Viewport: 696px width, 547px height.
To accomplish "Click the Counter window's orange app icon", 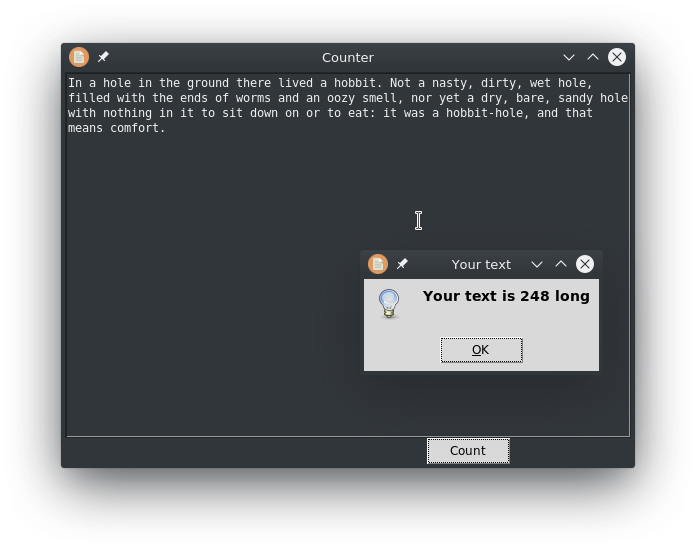I will [79, 57].
